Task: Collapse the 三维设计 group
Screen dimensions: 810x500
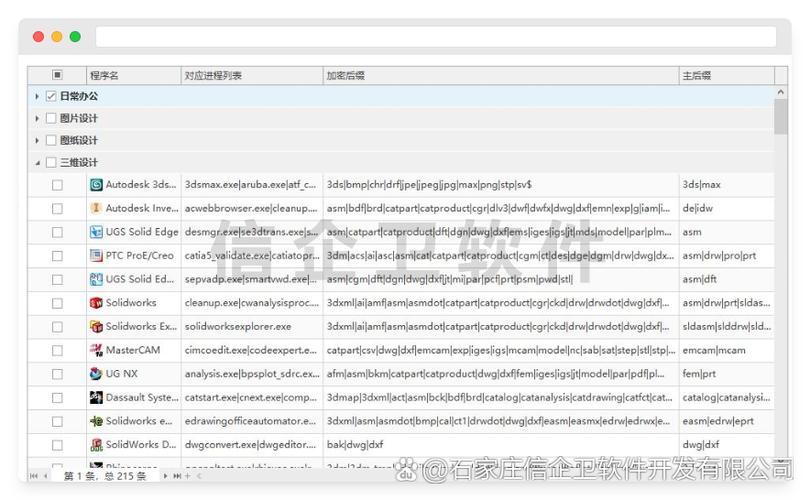Action: [37, 163]
